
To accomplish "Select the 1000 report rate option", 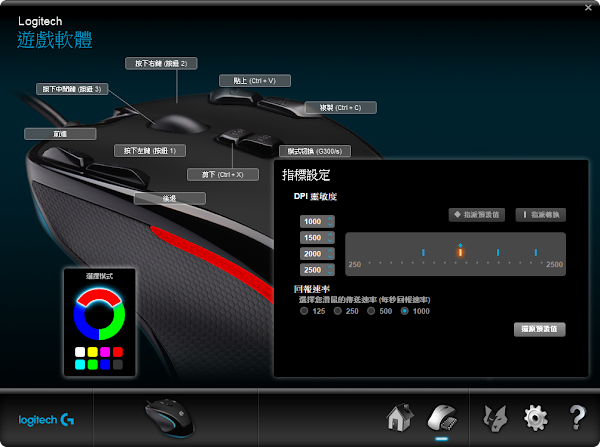I will coord(404,311).
